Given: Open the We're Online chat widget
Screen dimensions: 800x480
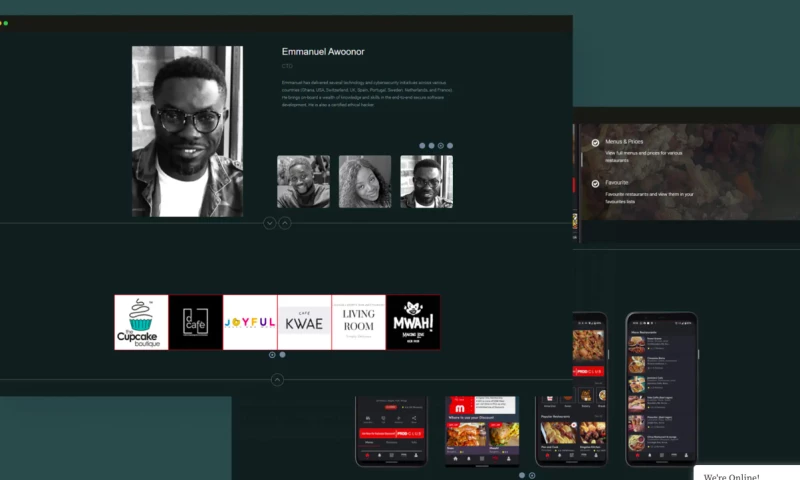Looking at the screenshot, I should coord(745,474).
